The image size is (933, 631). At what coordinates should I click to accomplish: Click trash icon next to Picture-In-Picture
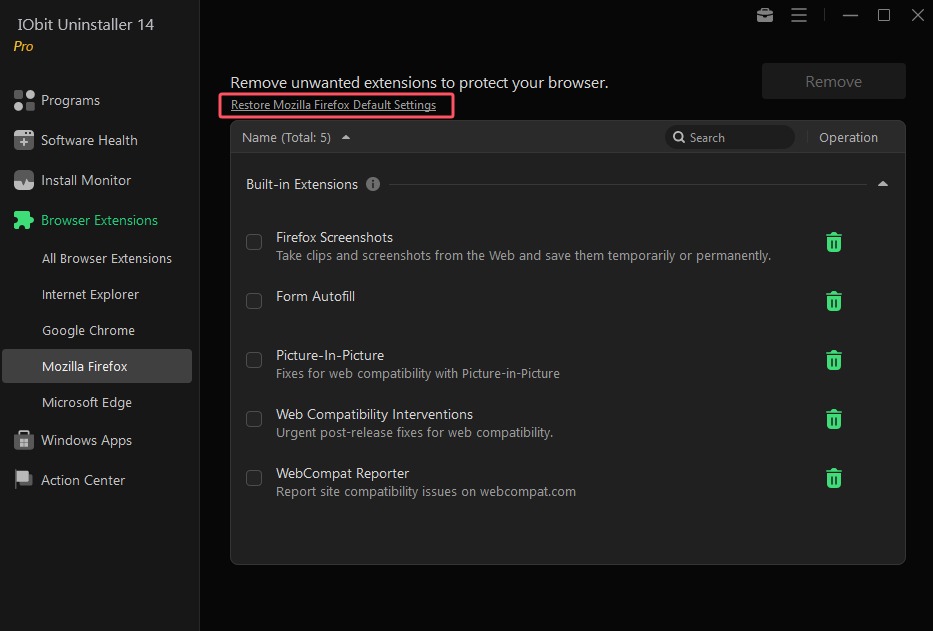tap(833, 360)
